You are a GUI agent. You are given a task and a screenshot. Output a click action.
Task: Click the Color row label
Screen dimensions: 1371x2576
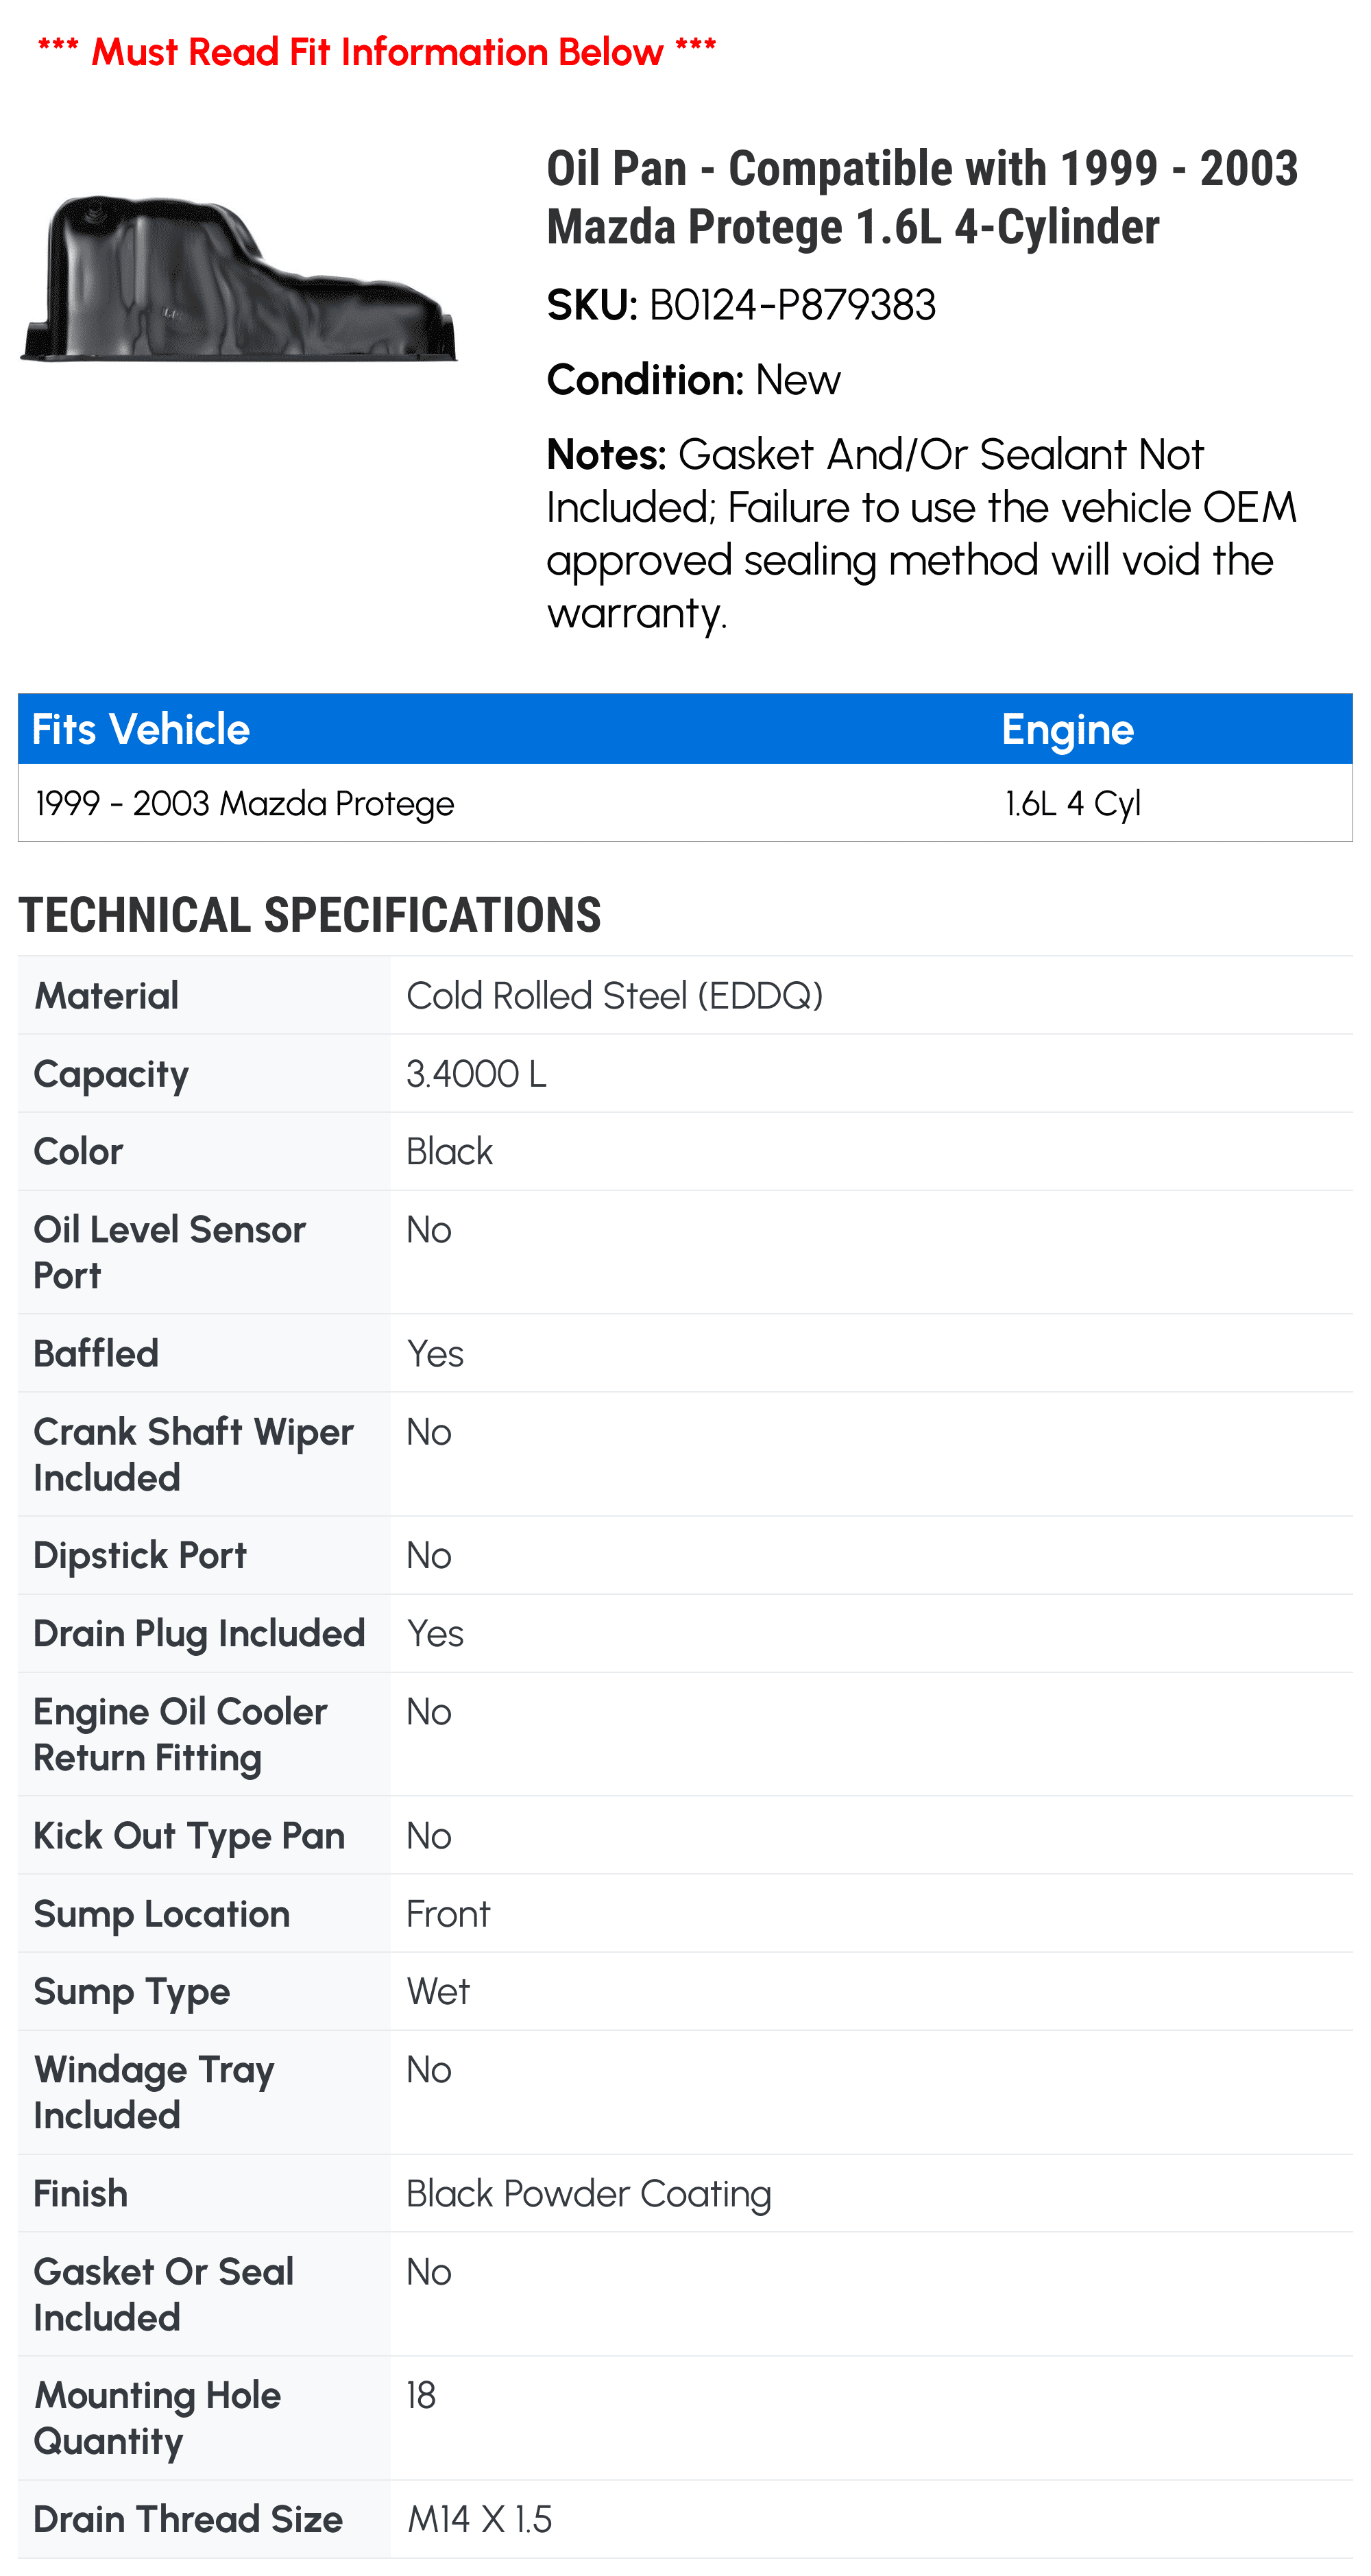[x=78, y=1151]
